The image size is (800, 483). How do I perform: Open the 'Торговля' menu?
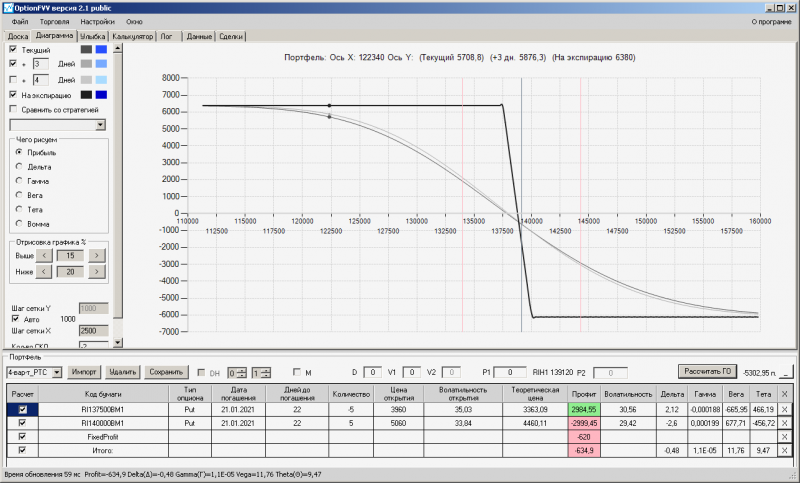coord(55,21)
